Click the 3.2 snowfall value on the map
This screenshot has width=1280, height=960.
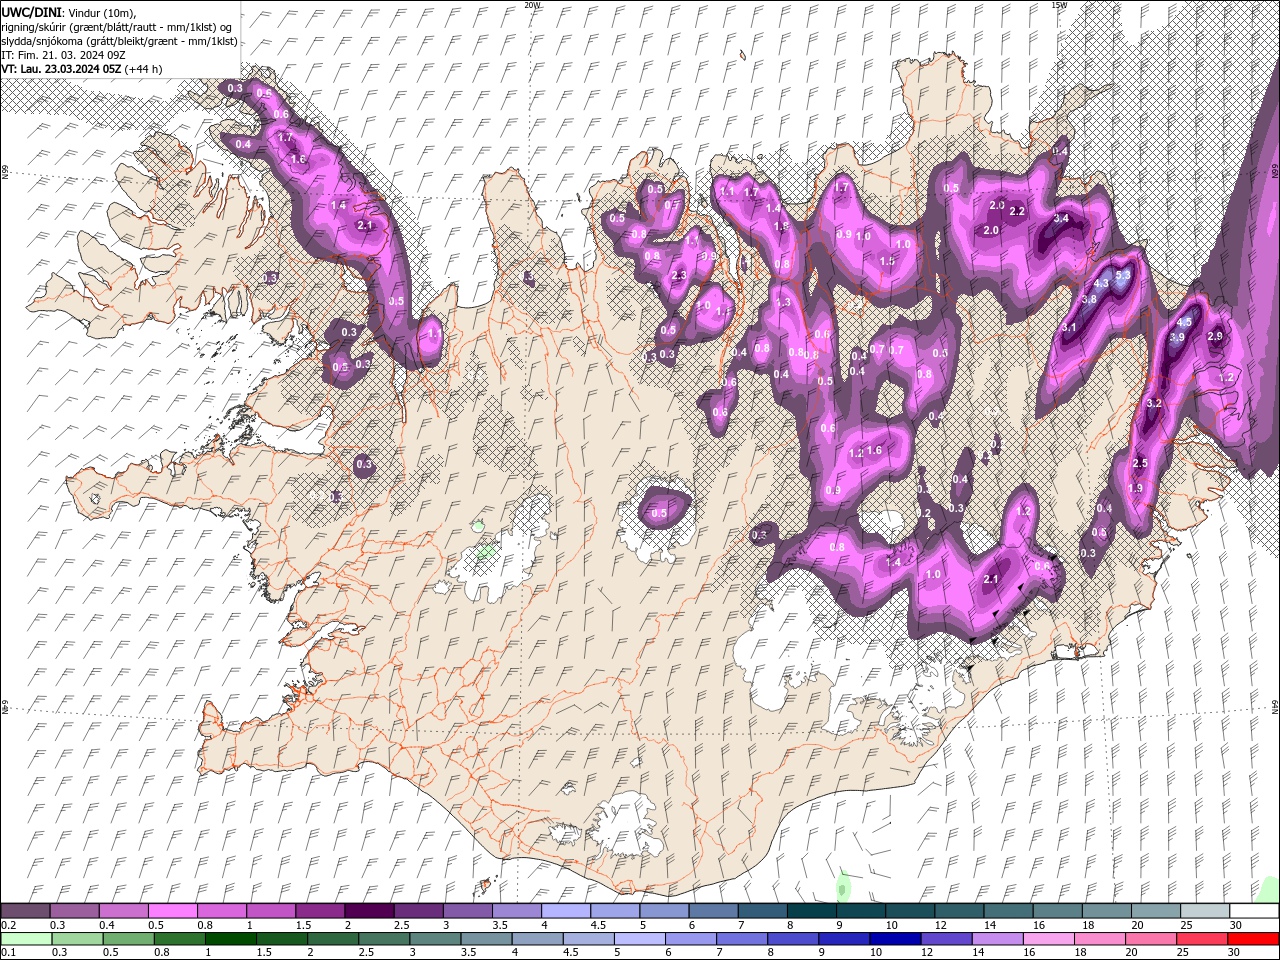tap(1154, 403)
